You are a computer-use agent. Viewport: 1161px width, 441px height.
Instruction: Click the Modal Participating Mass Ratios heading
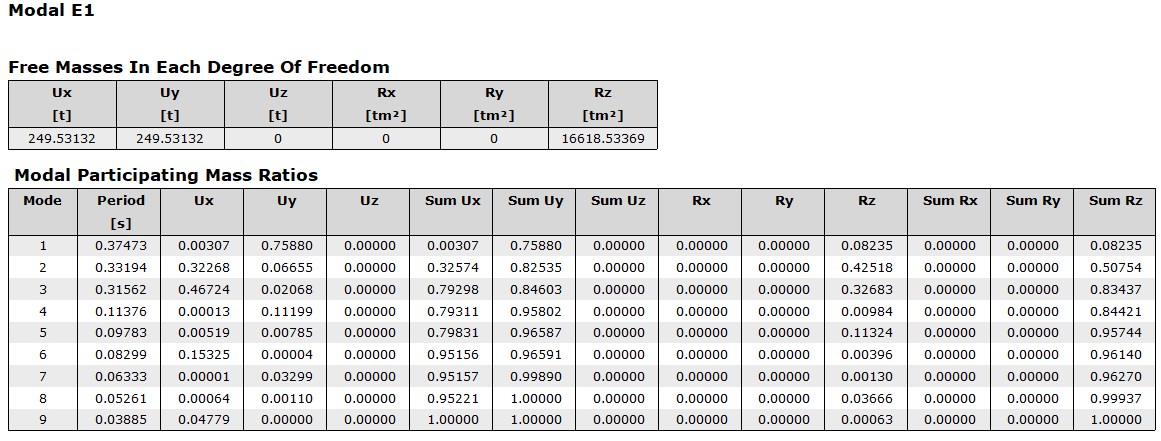coord(166,176)
